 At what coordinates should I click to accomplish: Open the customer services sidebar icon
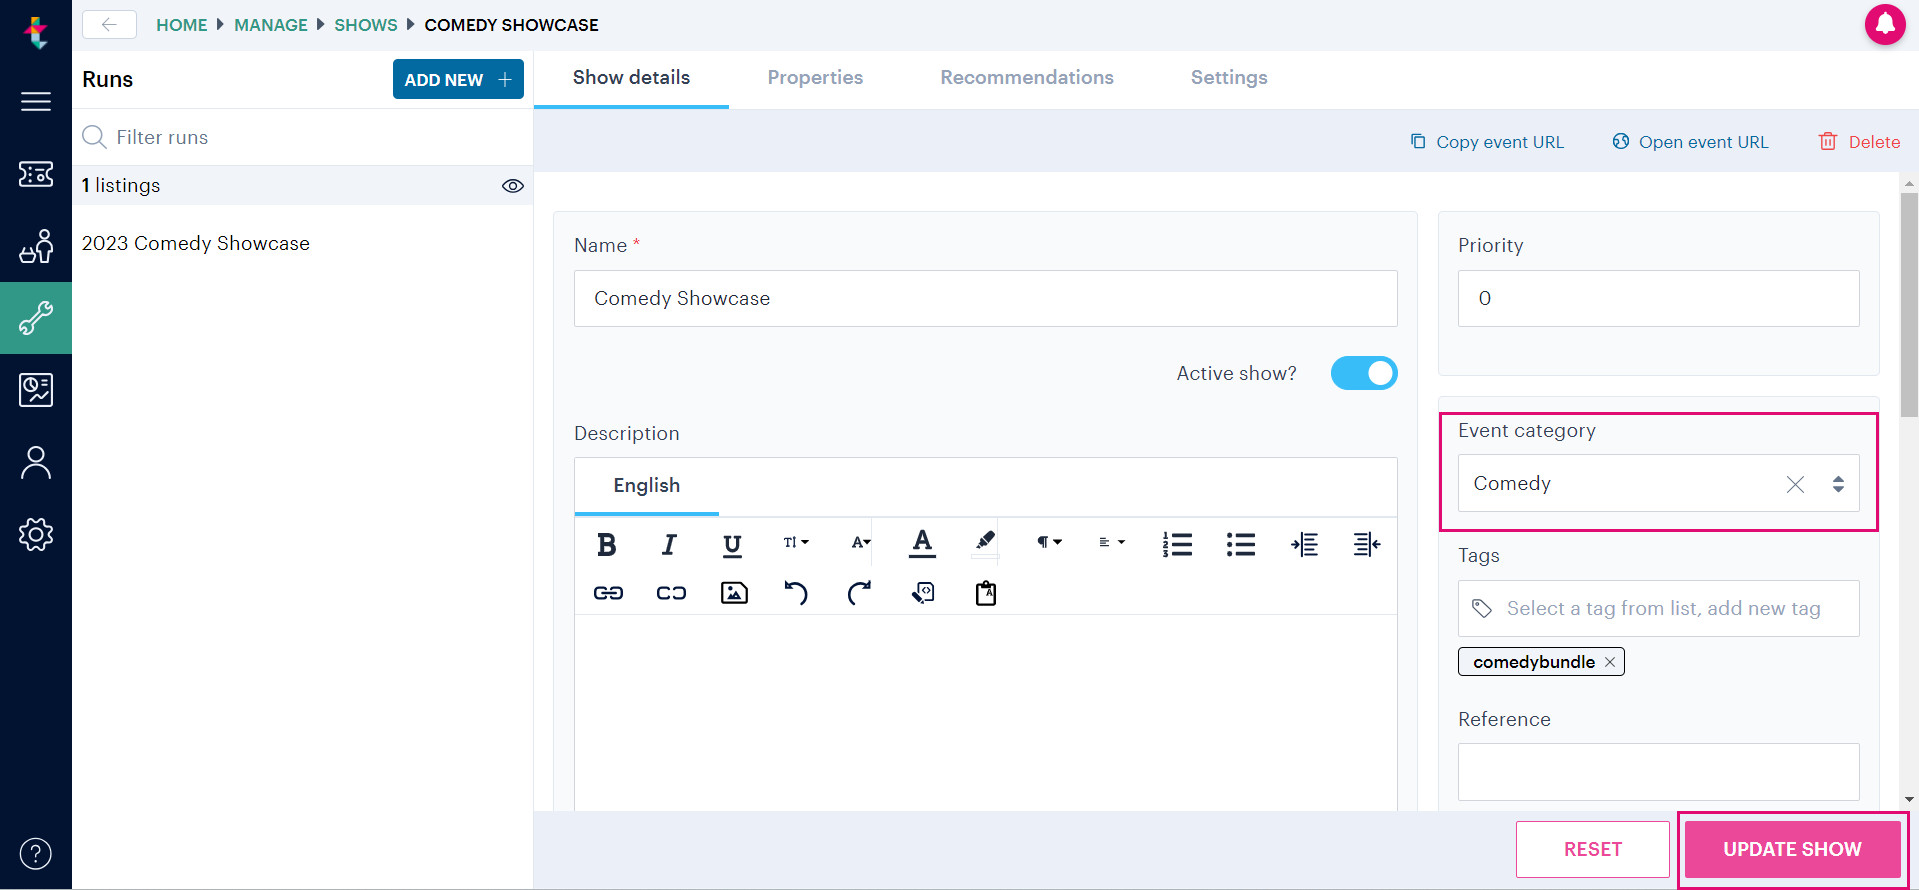click(x=36, y=246)
